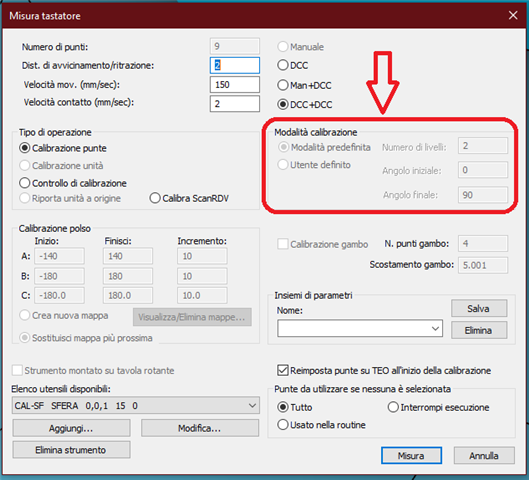Screen dimensions: 529x480
Task: Click the Misura button
Action: (411, 455)
